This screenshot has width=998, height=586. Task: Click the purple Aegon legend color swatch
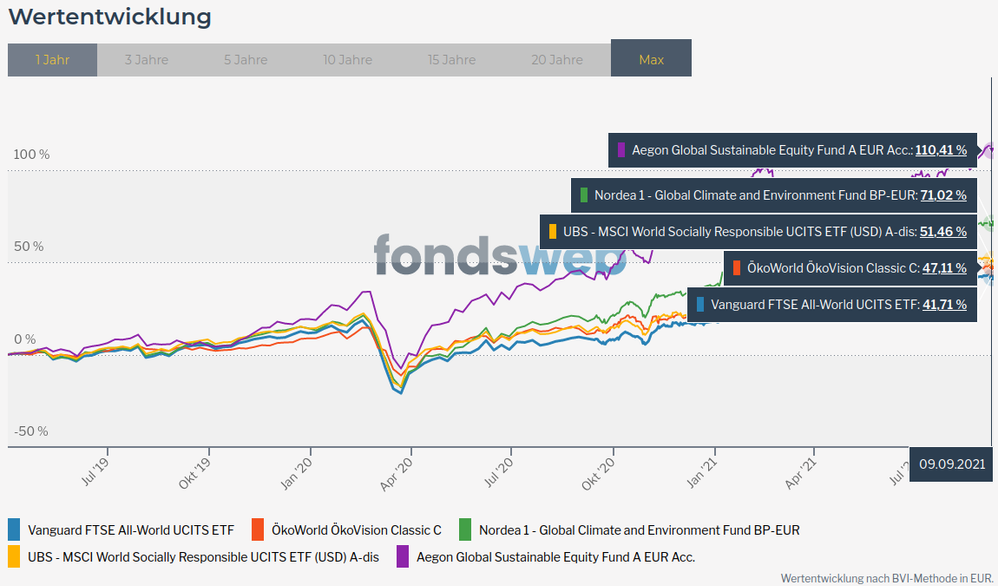click(403, 557)
